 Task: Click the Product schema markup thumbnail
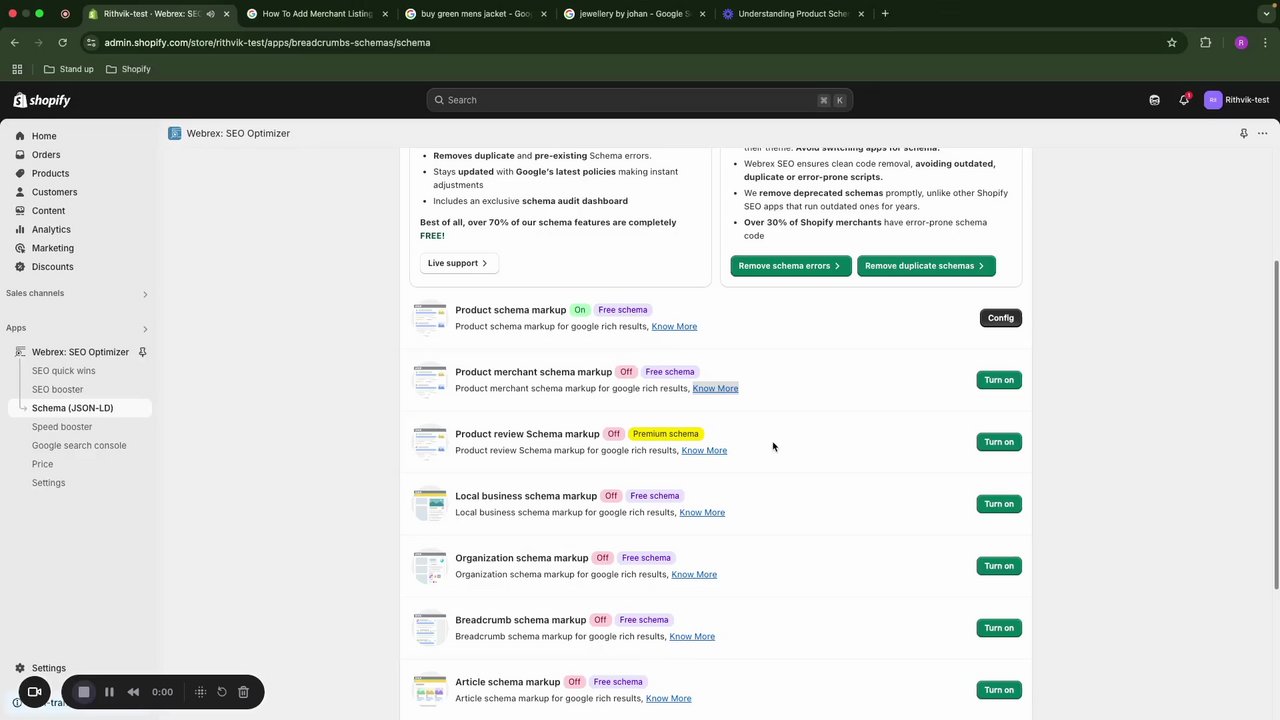click(430, 318)
